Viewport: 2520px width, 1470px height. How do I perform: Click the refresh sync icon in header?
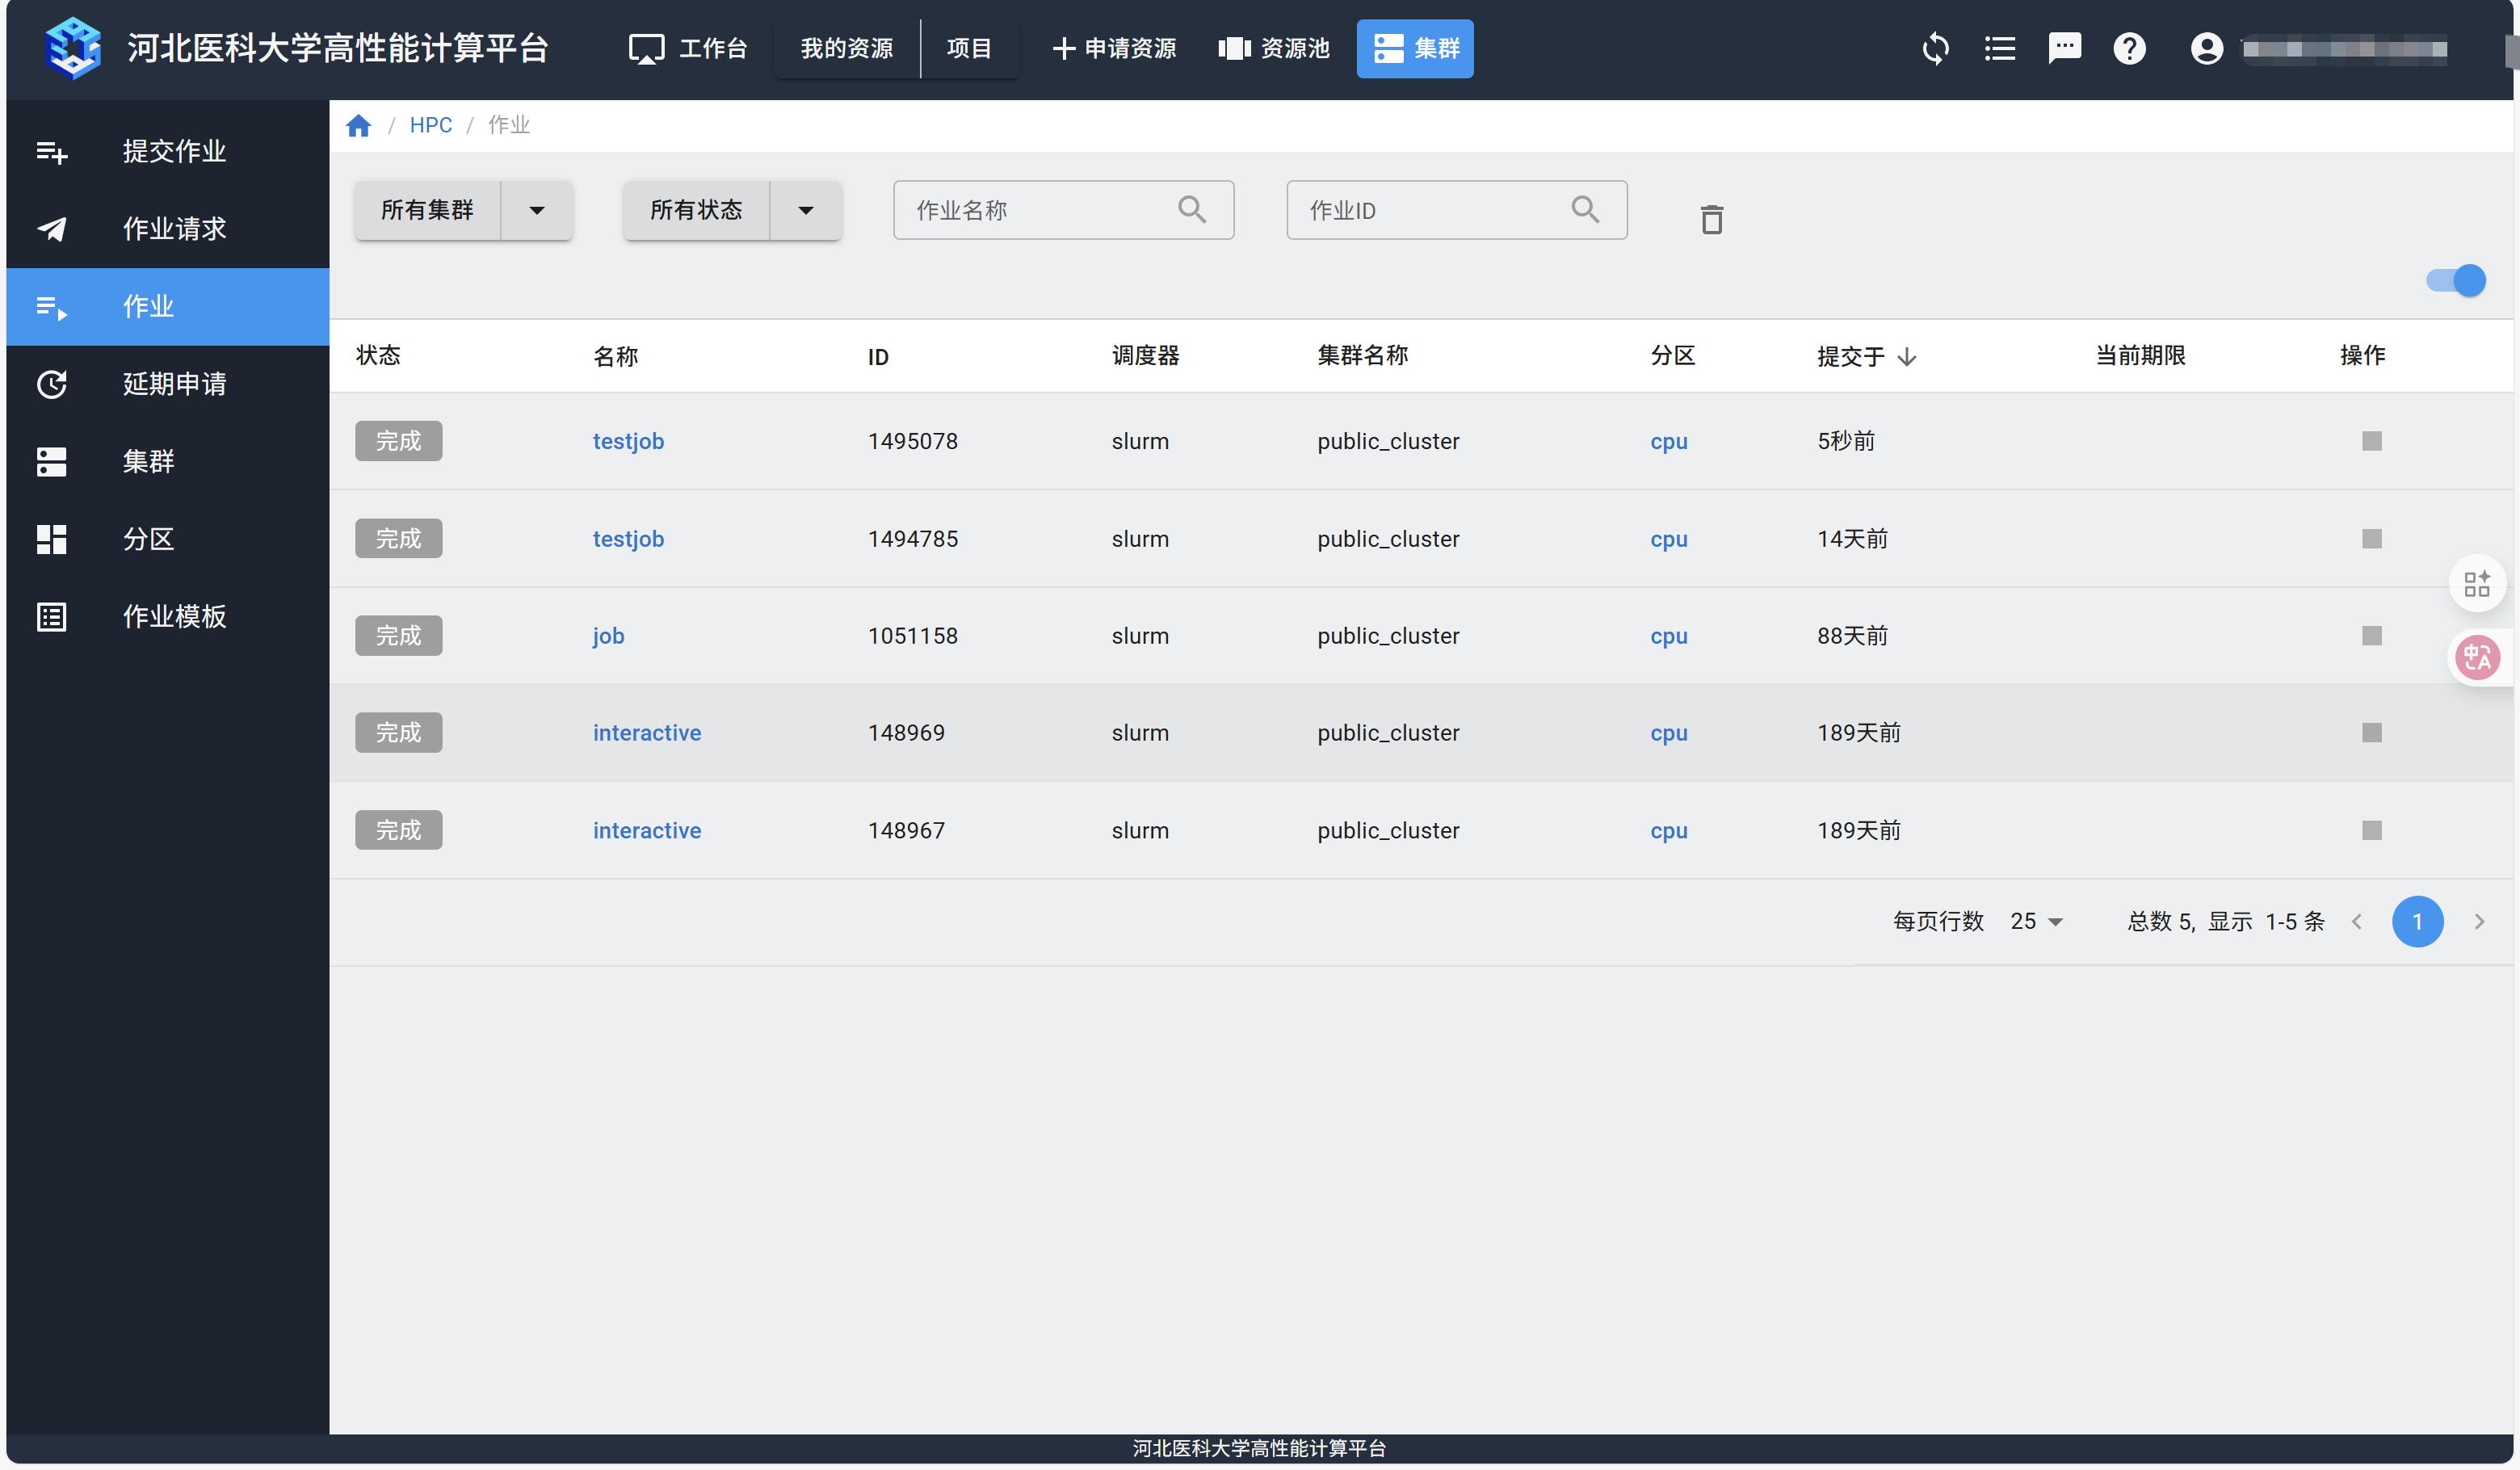pos(1935,48)
